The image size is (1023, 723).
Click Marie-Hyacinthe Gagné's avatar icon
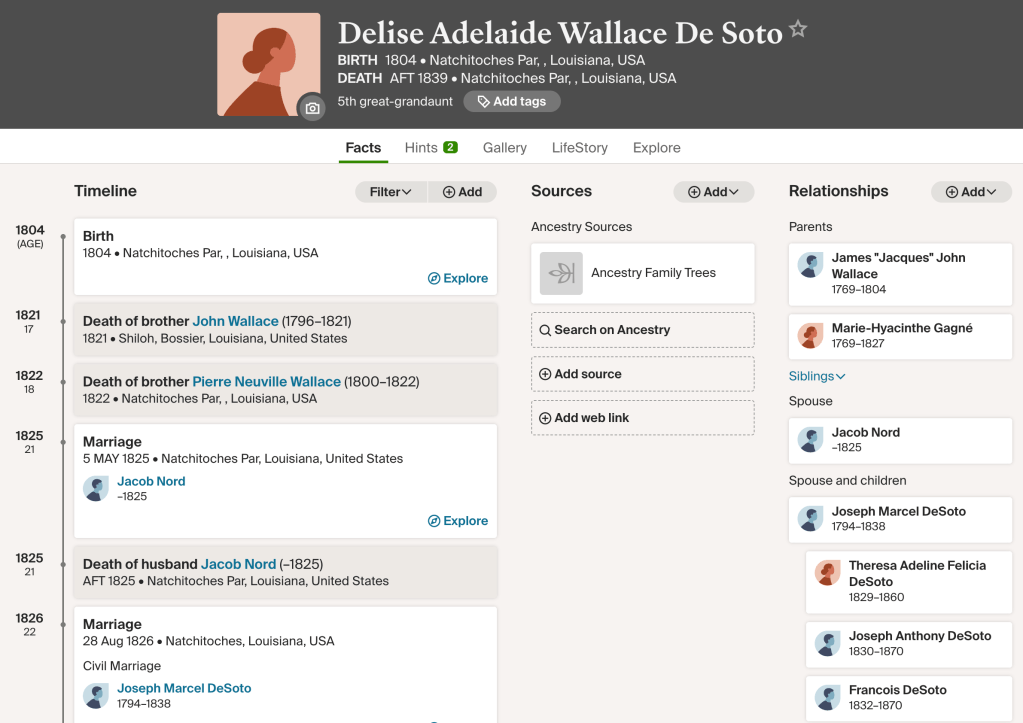(811, 336)
